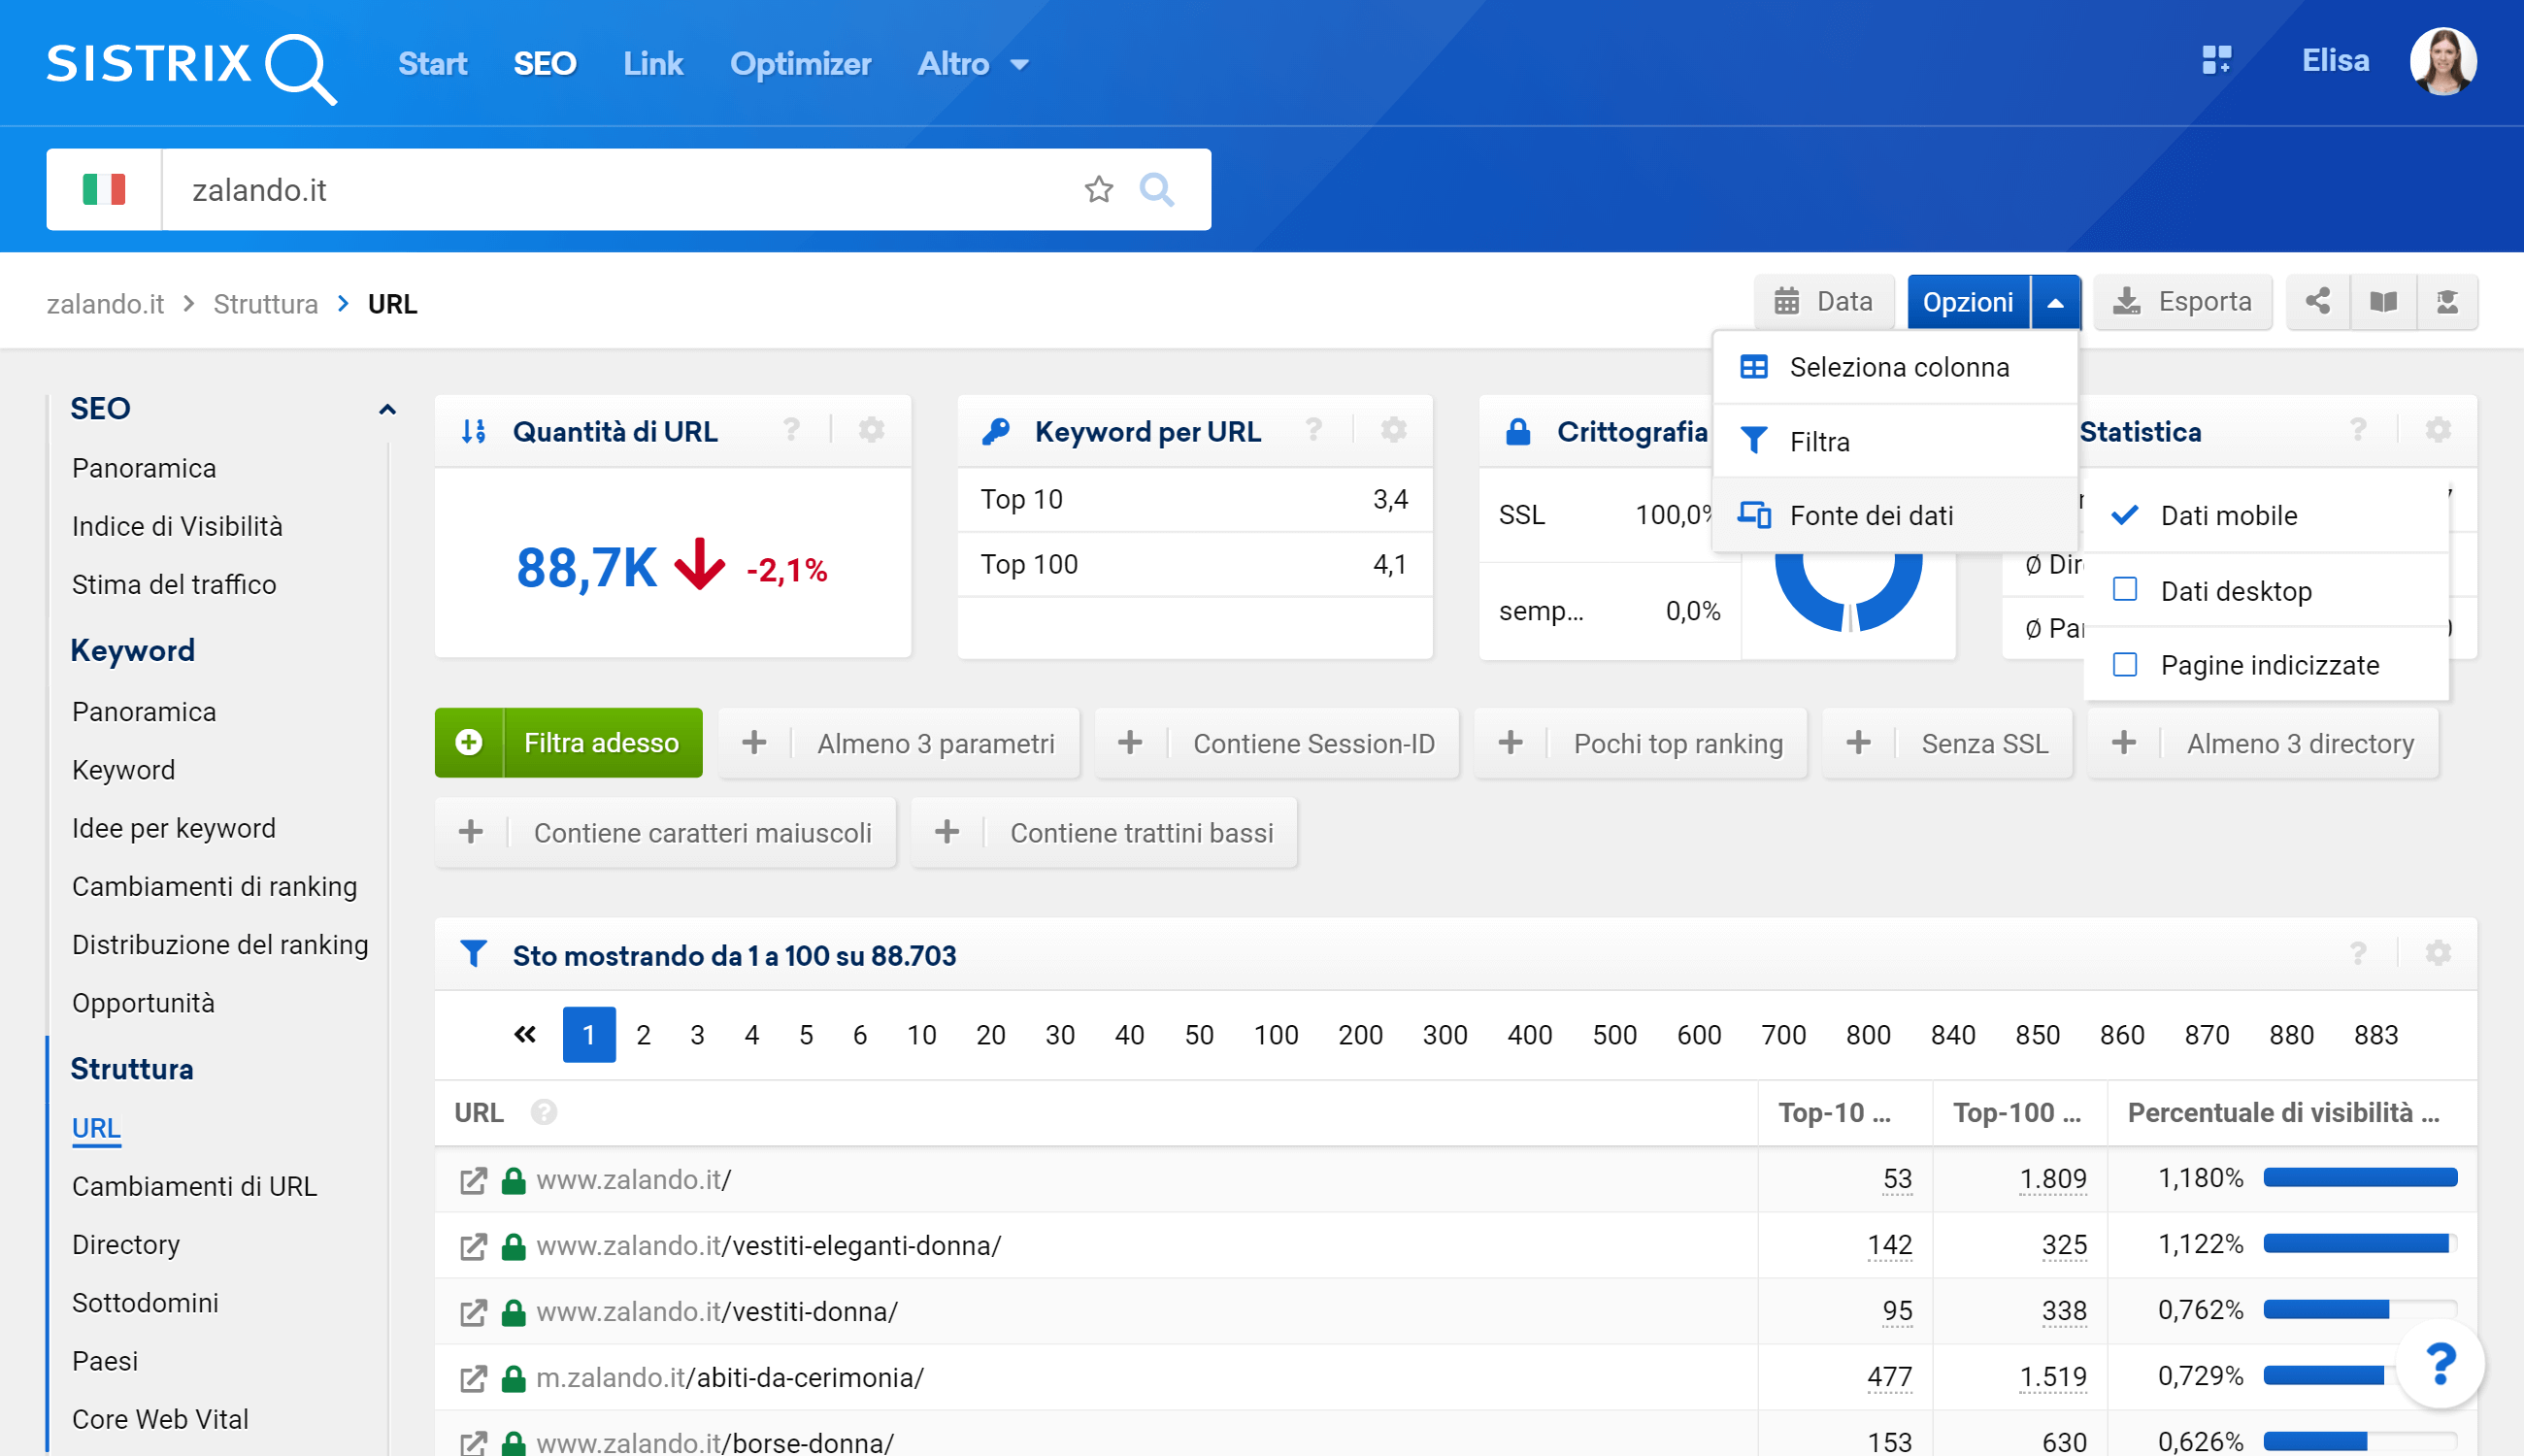The image size is (2524, 1456).
Task: Add Contiene Session-ID filter
Action: coord(1276,743)
